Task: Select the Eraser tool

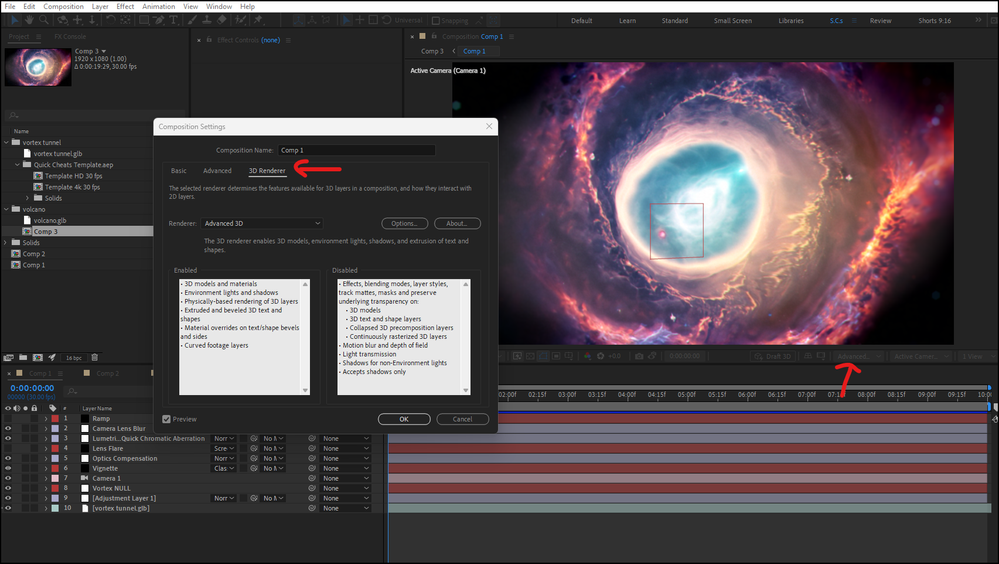Action: point(222,20)
